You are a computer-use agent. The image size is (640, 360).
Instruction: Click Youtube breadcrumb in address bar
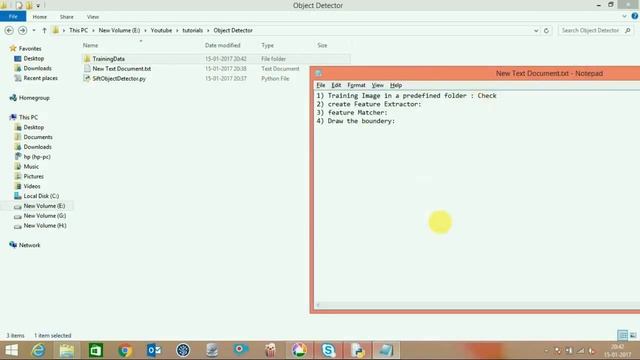click(161, 30)
